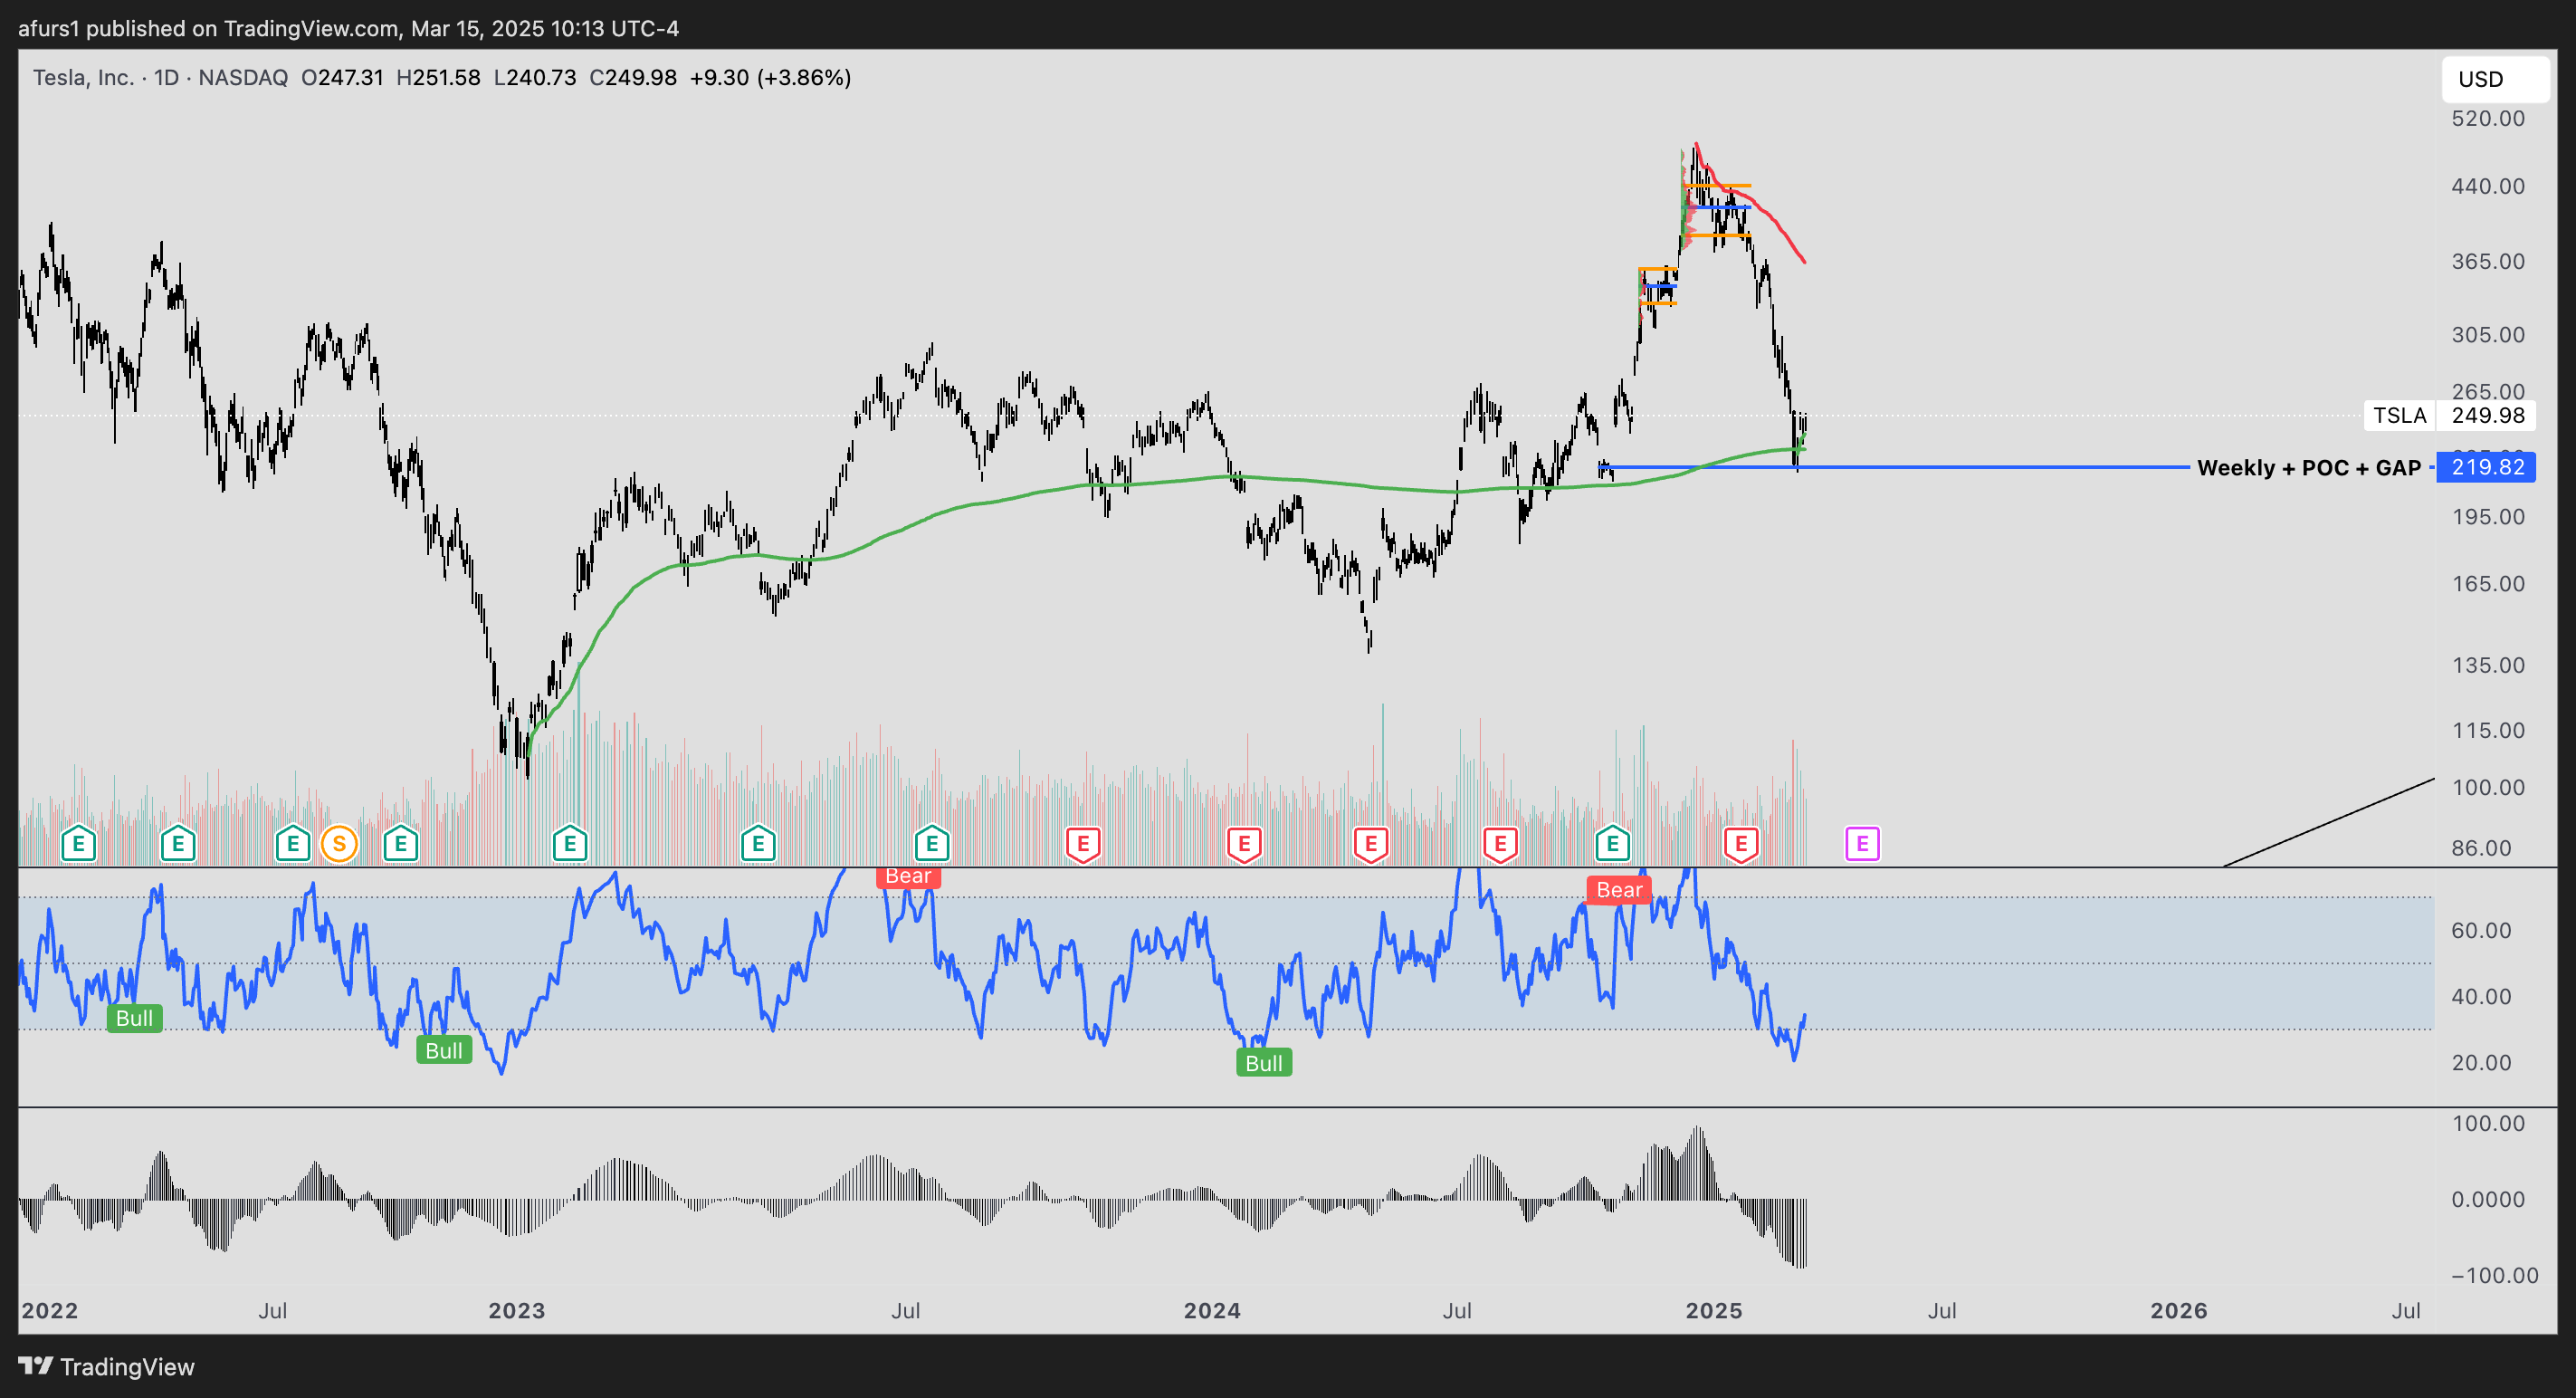The height and width of the screenshot is (1398, 2576).
Task: Click the Bull label near early 2024
Action: 1264,1063
